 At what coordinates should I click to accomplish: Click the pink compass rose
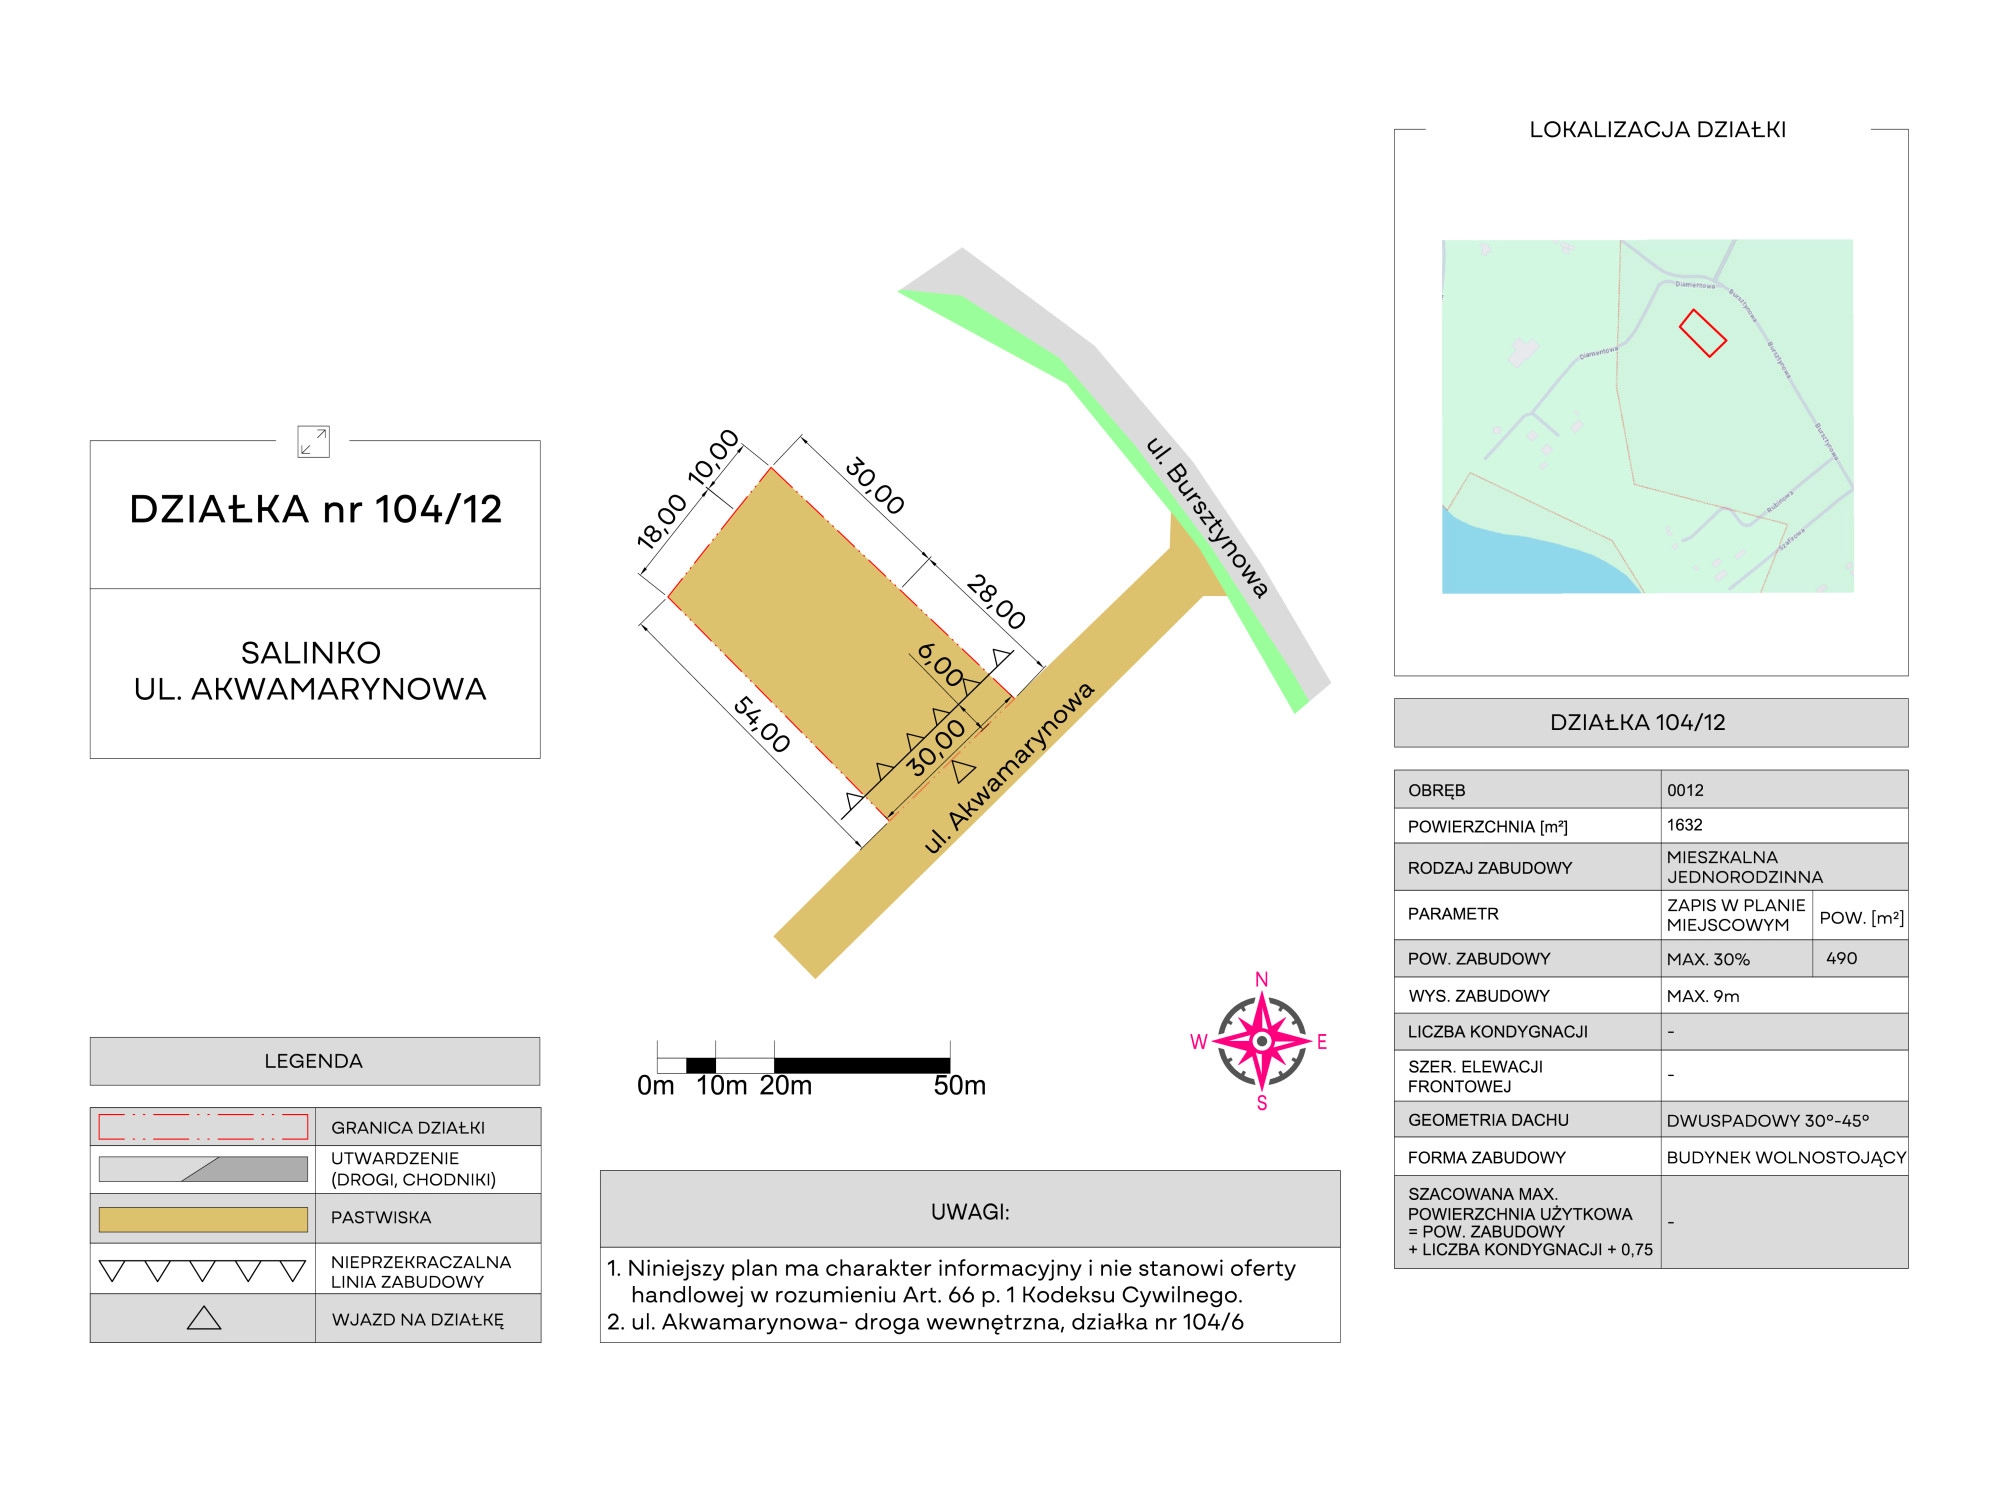coord(1261,1042)
